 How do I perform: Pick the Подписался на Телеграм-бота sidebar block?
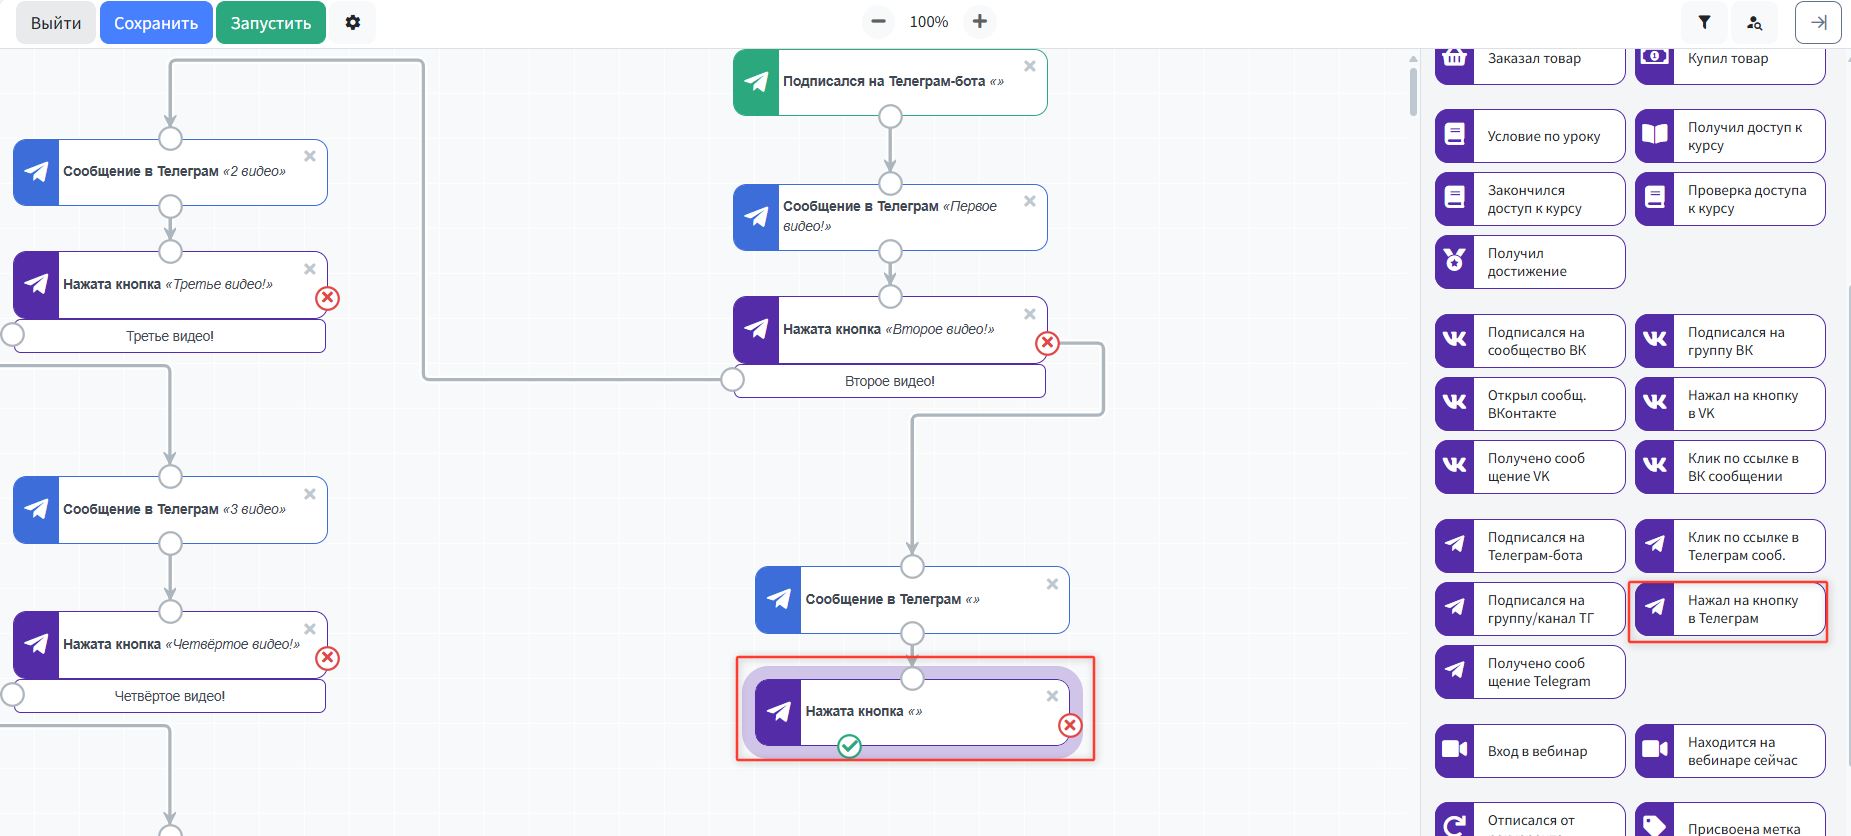click(x=1529, y=546)
